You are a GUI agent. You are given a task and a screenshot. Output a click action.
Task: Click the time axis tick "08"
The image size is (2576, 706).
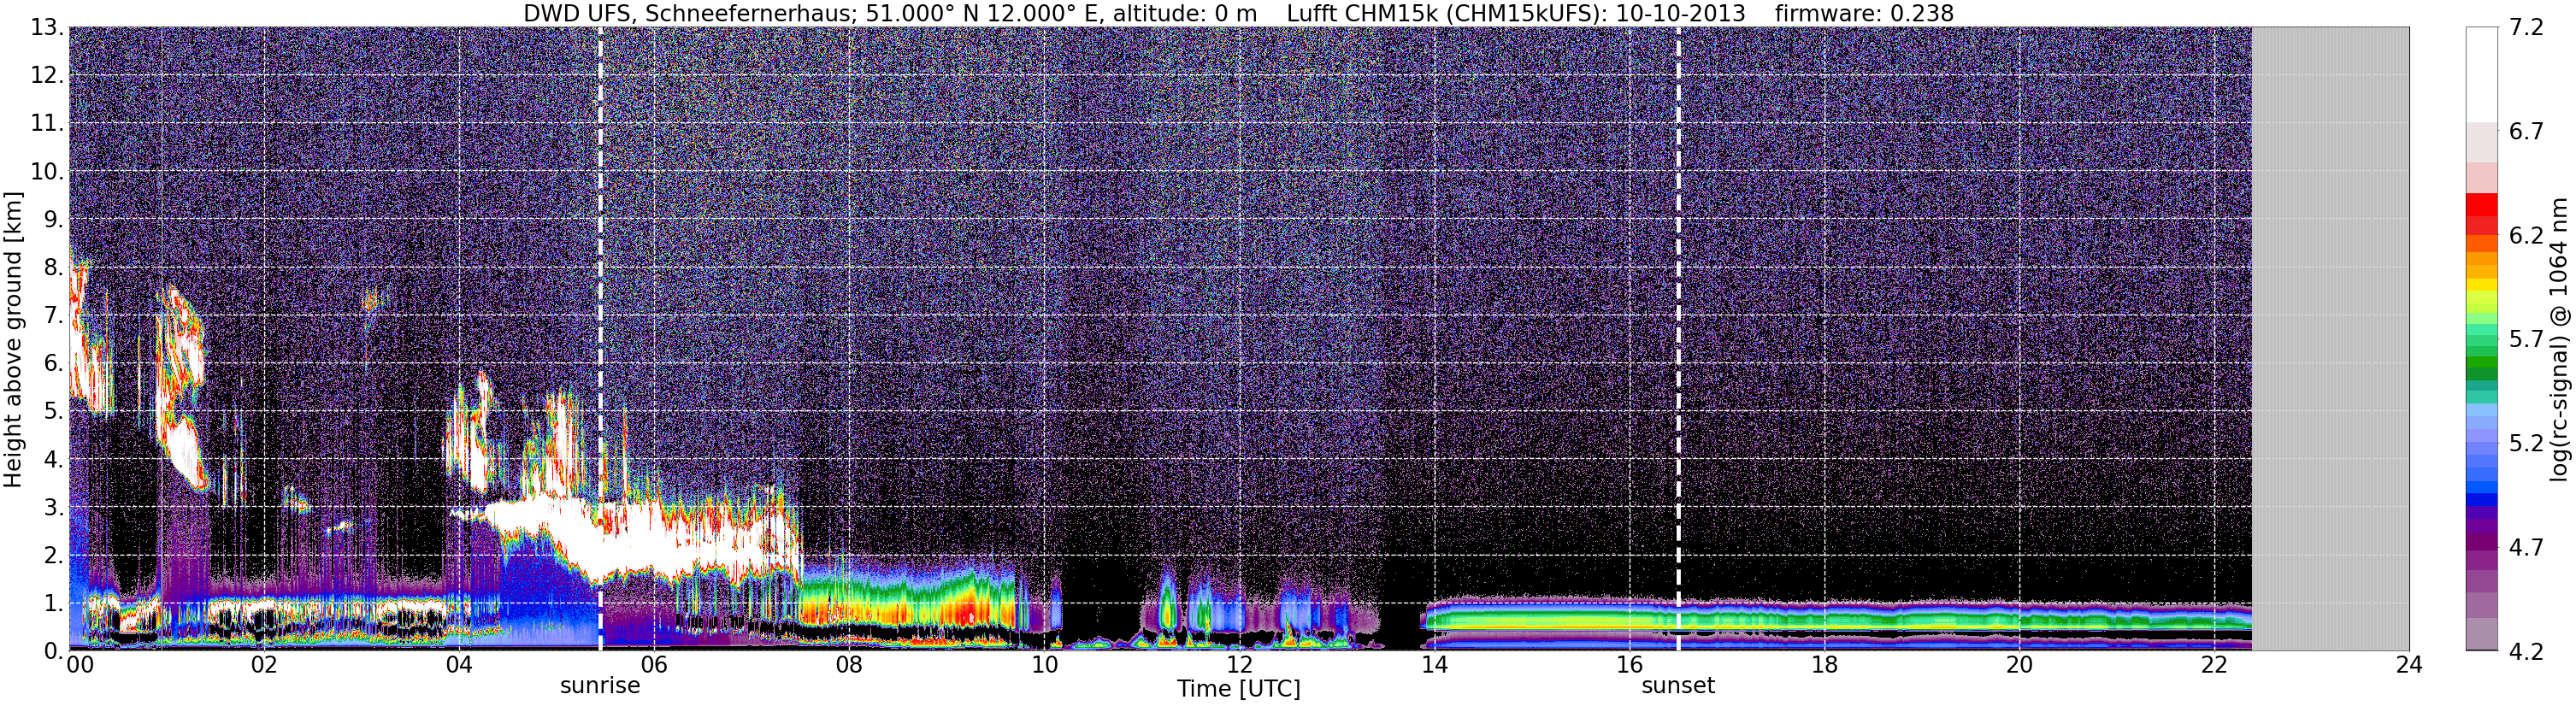pyautogui.click(x=849, y=665)
